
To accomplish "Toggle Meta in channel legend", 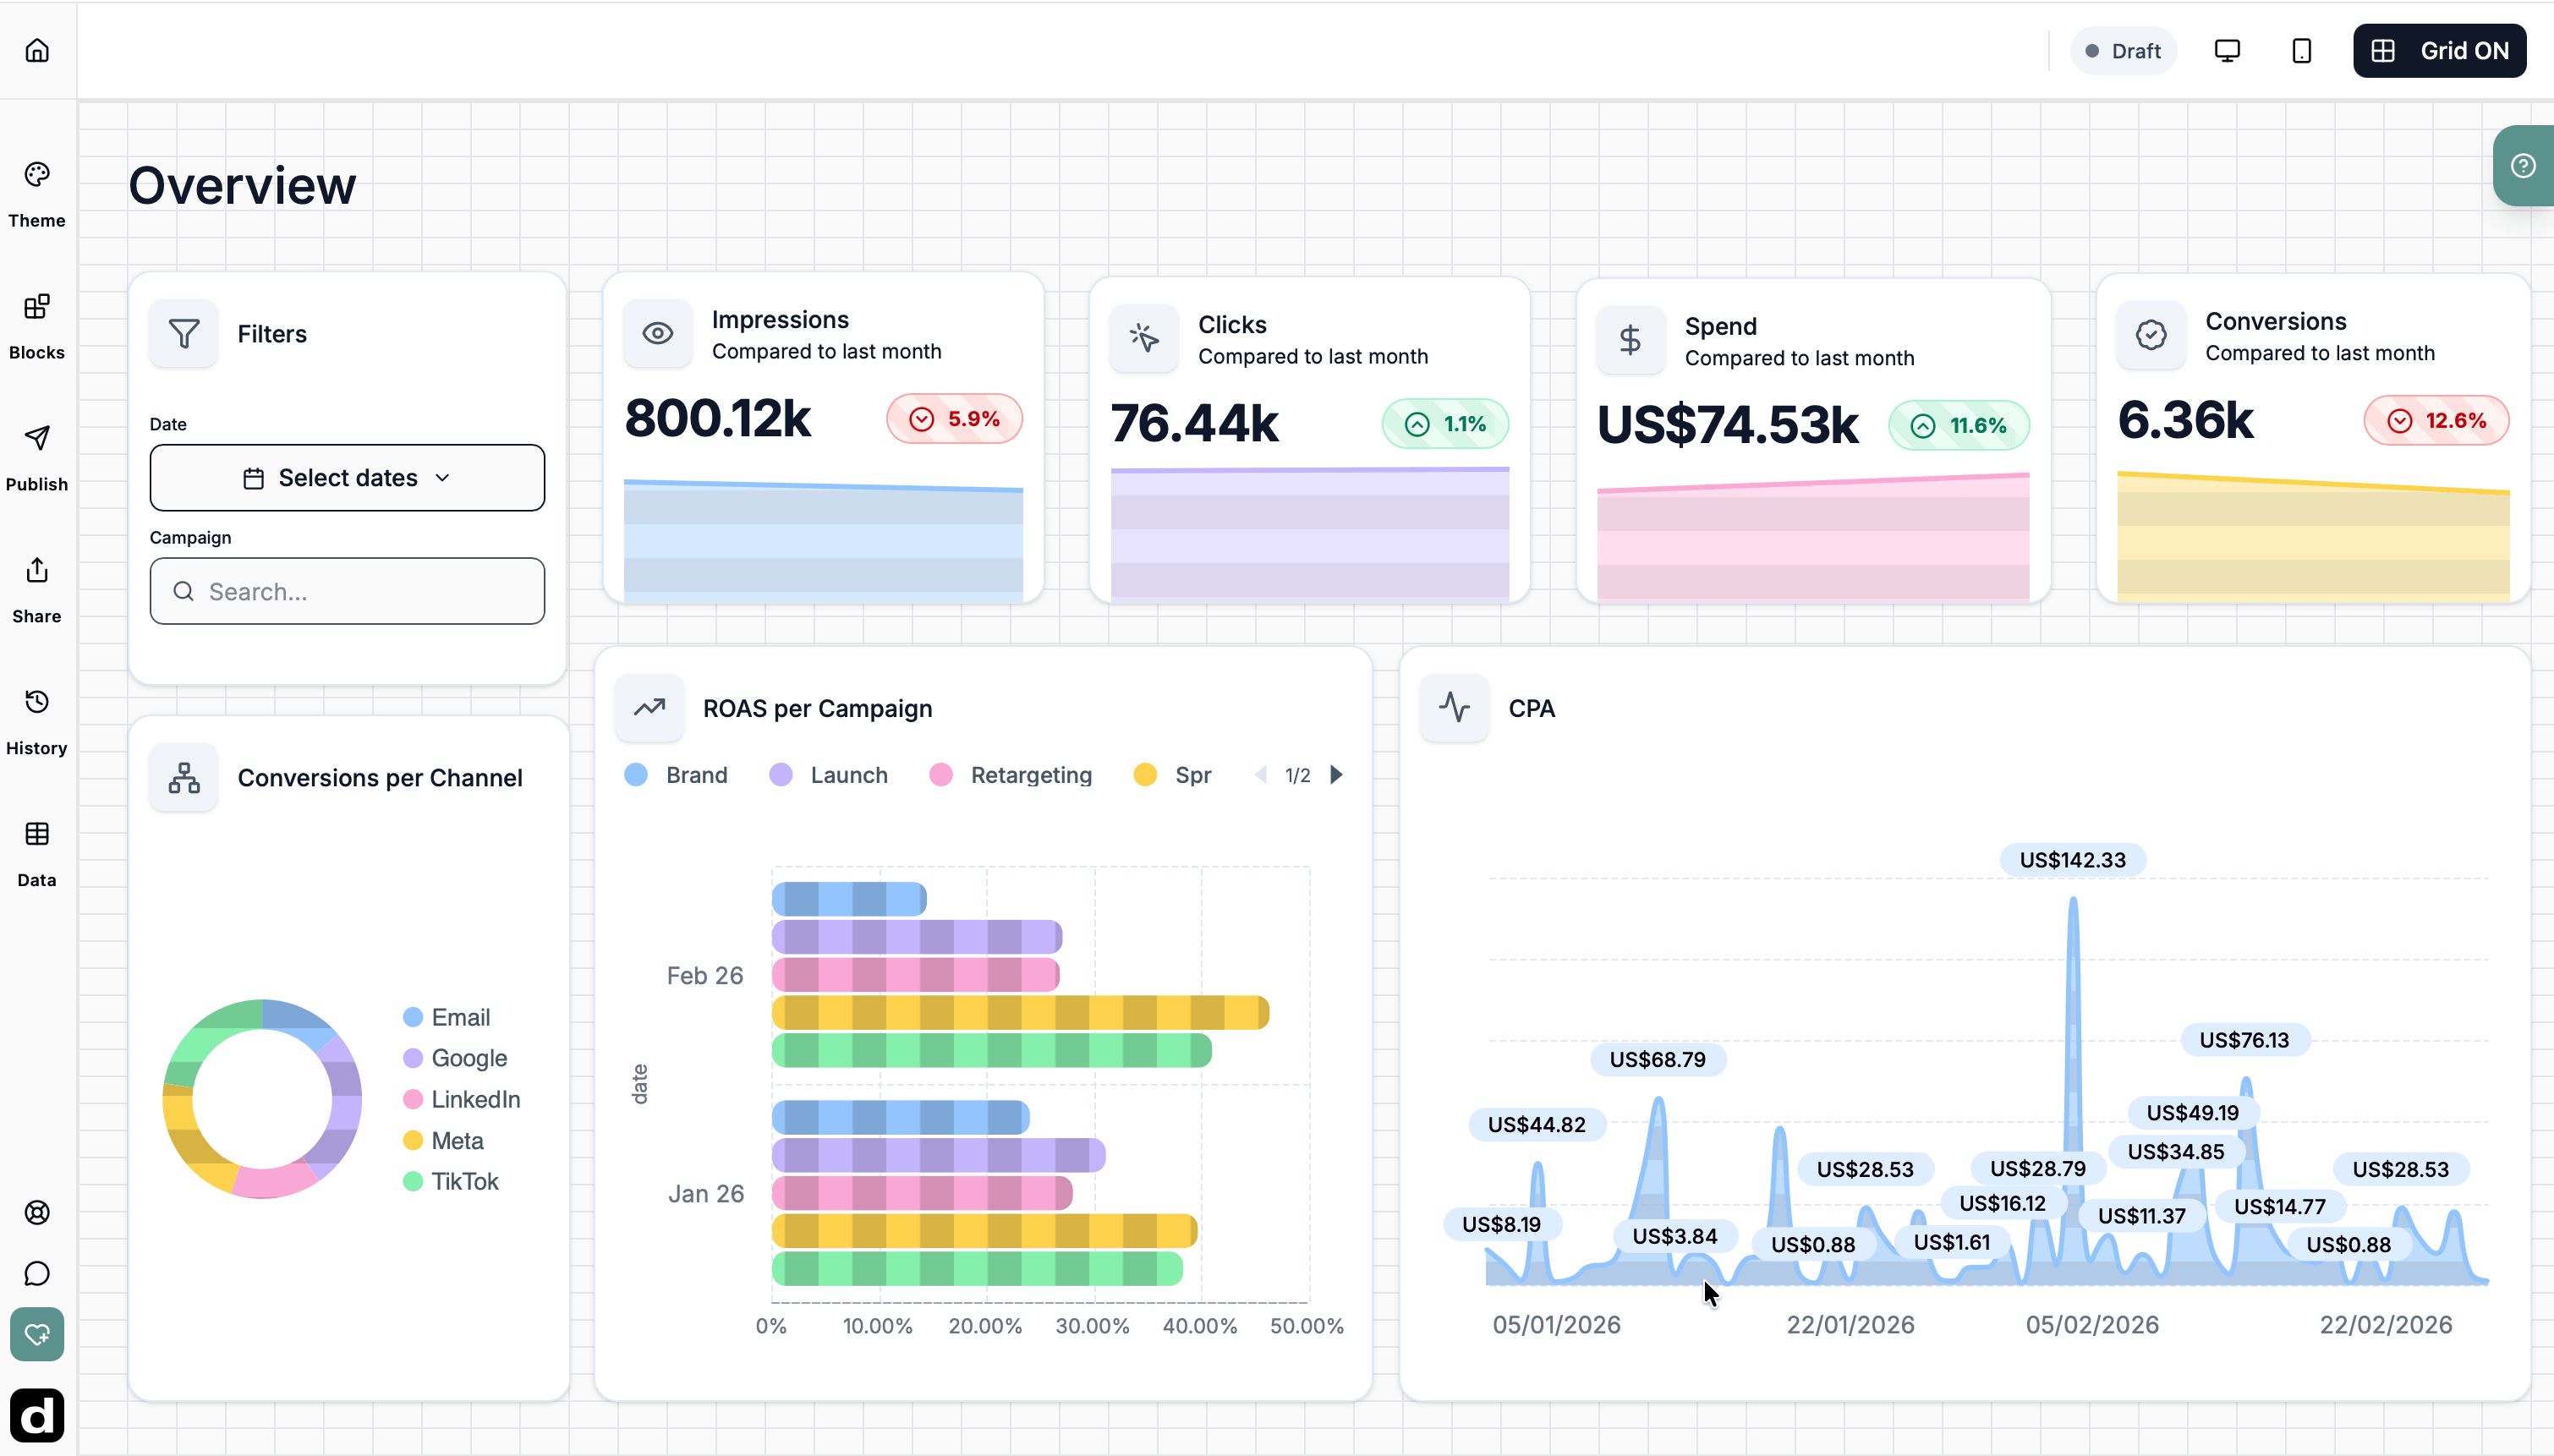I will [x=443, y=1141].
